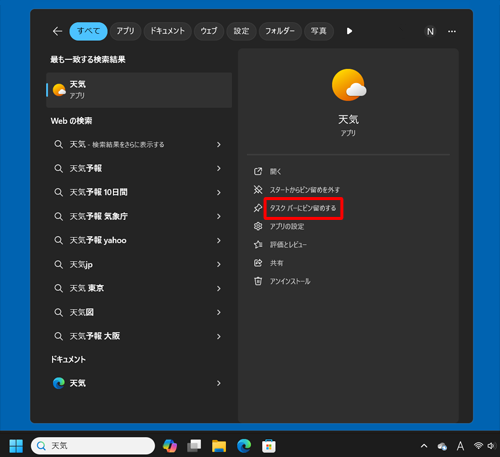Click the share (共有) icon

[258, 263]
